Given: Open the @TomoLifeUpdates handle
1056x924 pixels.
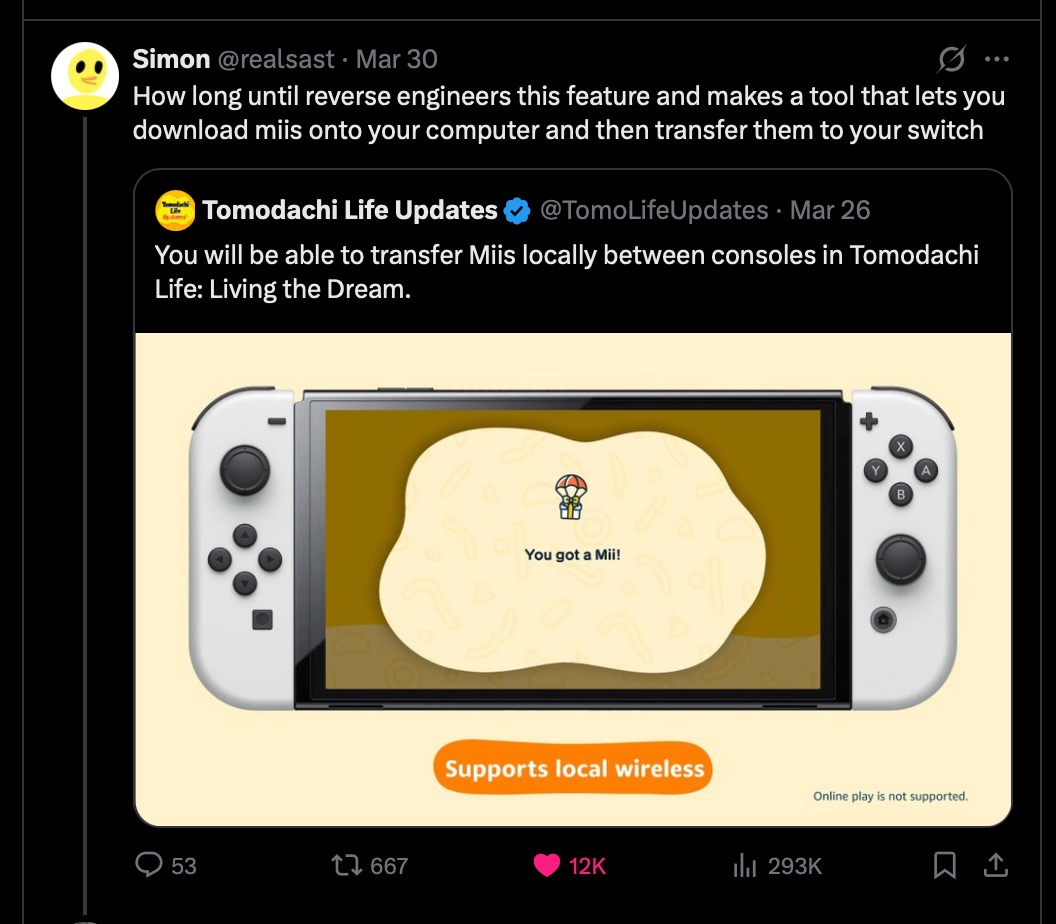Looking at the screenshot, I should pos(654,210).
